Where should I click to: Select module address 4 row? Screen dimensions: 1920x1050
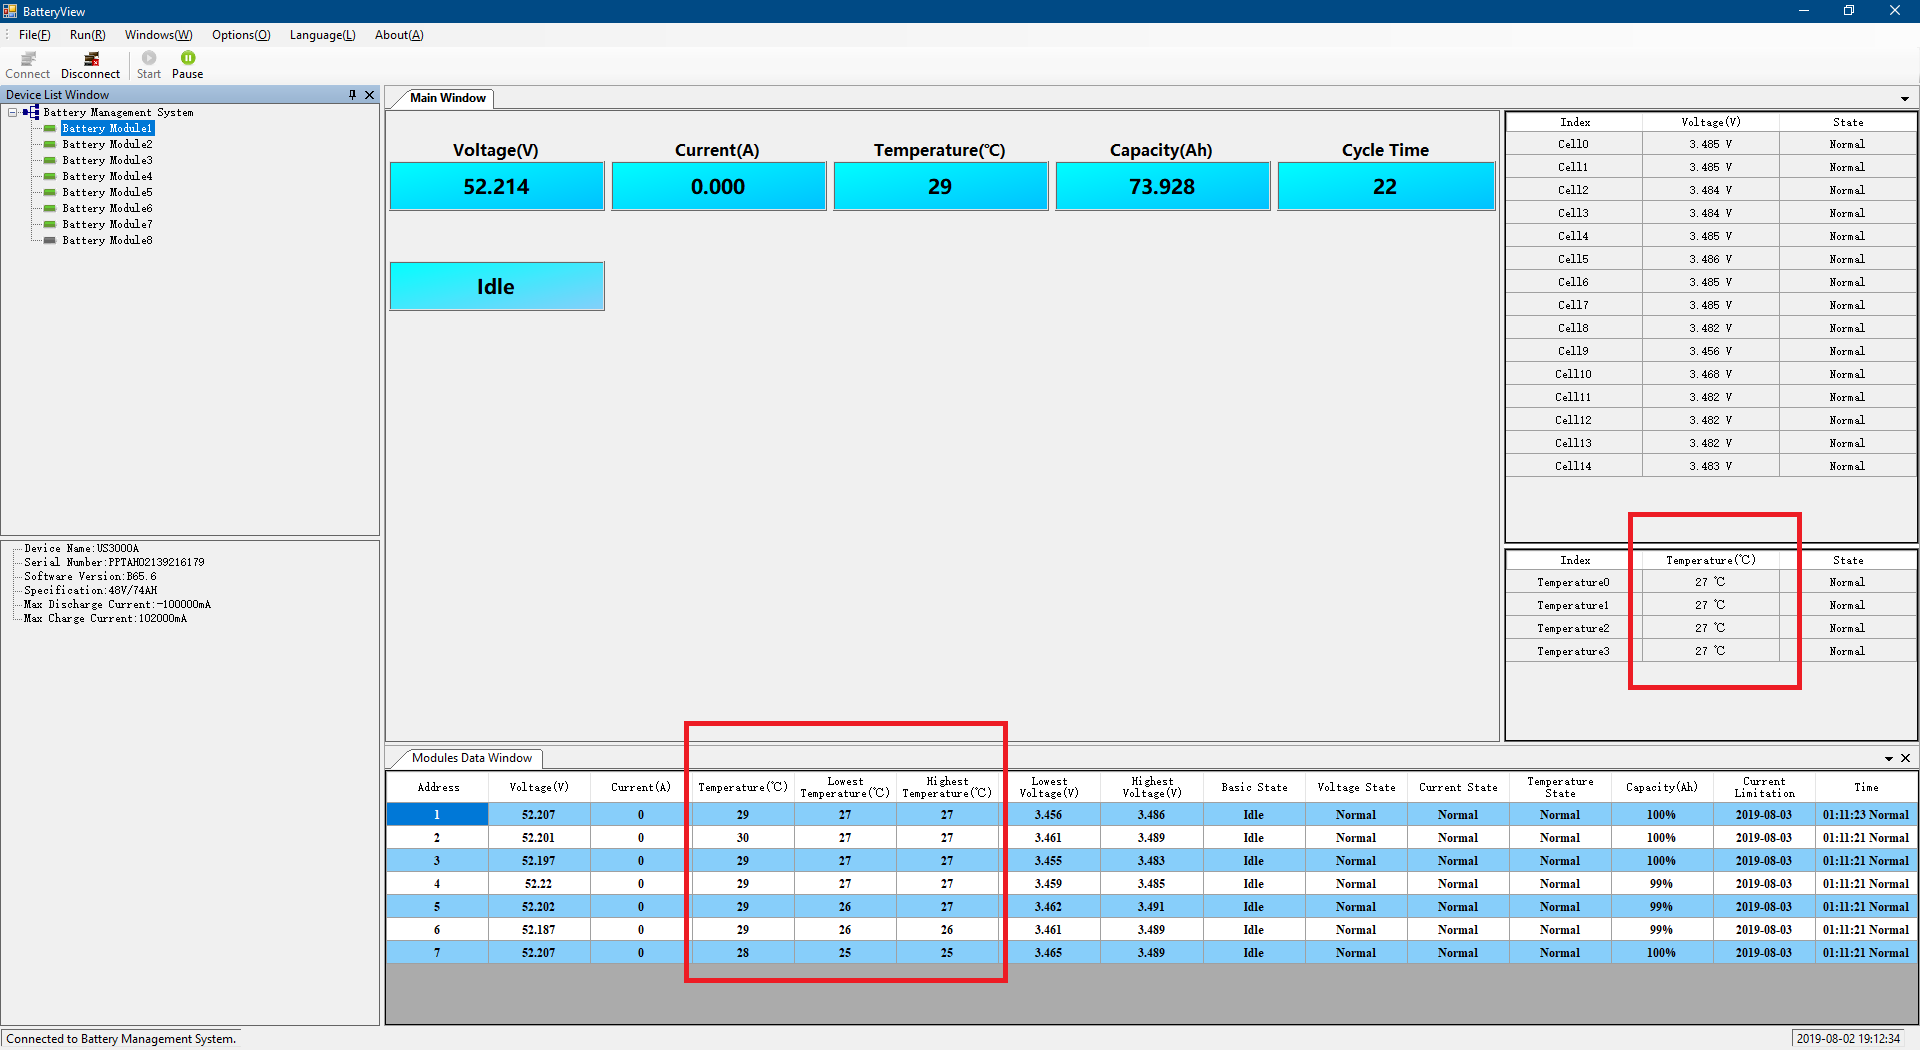tap(437, 884)
